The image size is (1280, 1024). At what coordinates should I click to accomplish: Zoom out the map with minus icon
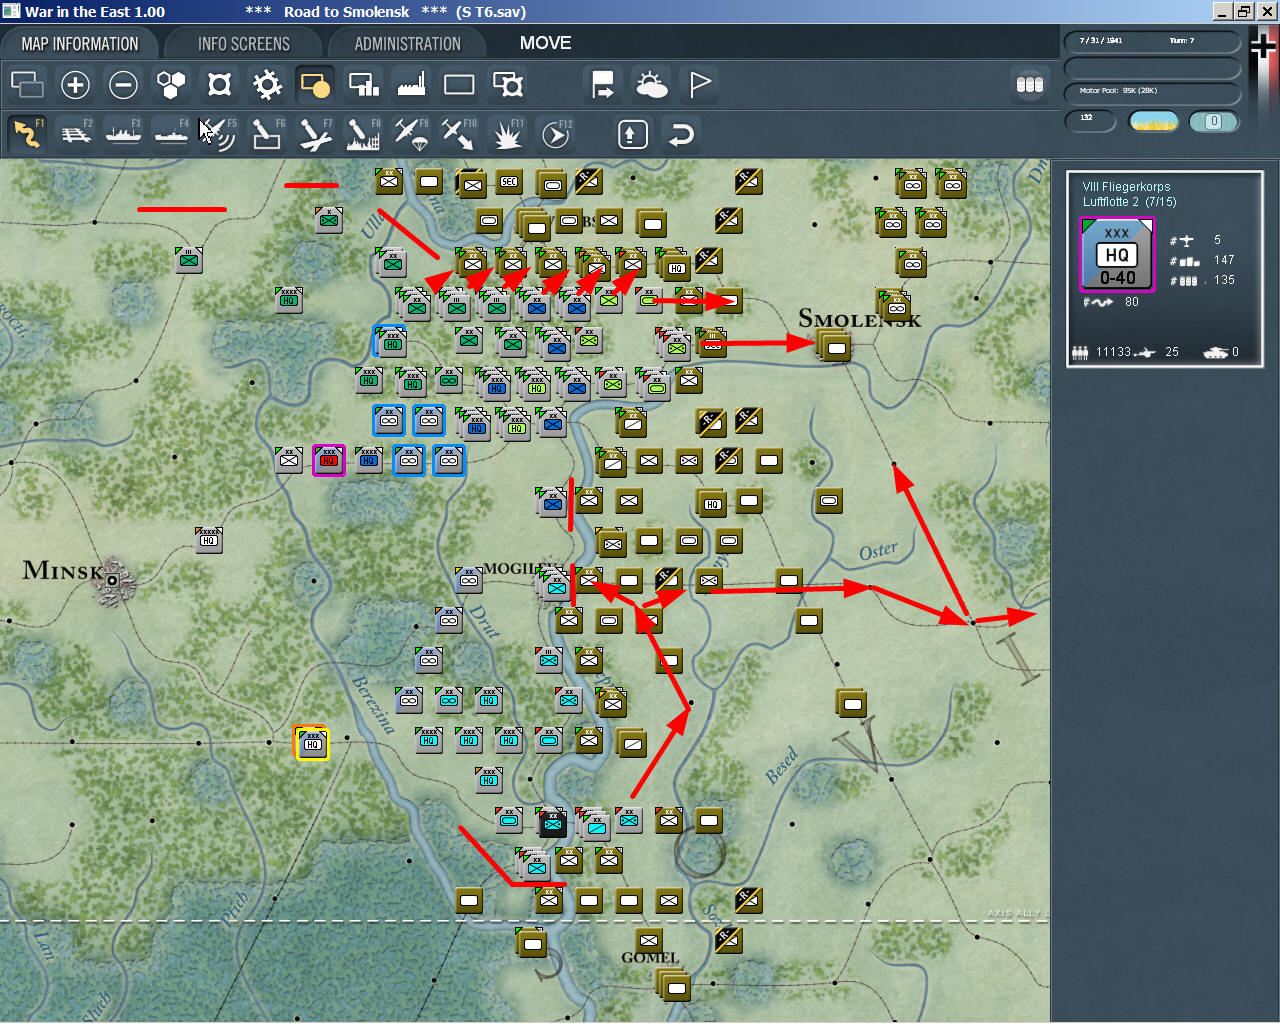tap(123, 85)
